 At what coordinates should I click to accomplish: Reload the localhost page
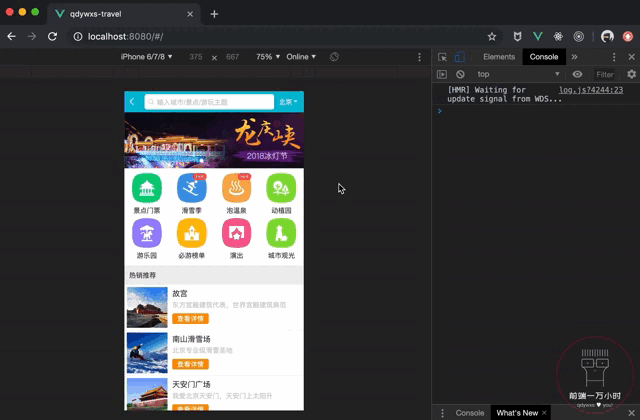click(52, 37)
